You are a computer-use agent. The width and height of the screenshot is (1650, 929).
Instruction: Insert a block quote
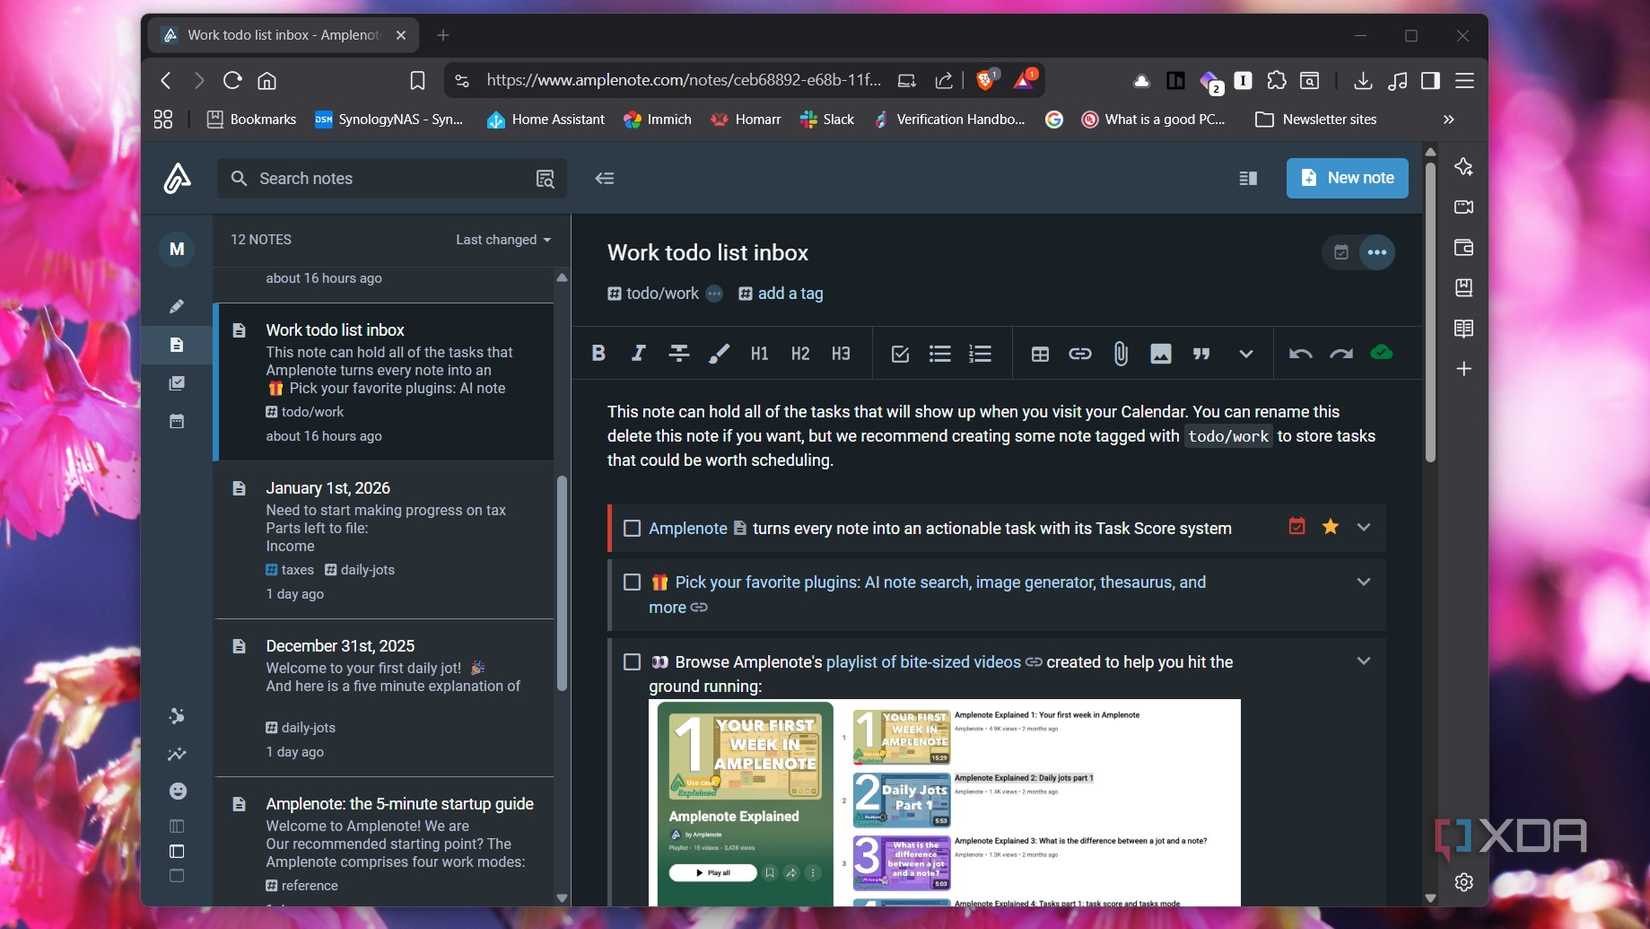click(x=1199, y=353)
